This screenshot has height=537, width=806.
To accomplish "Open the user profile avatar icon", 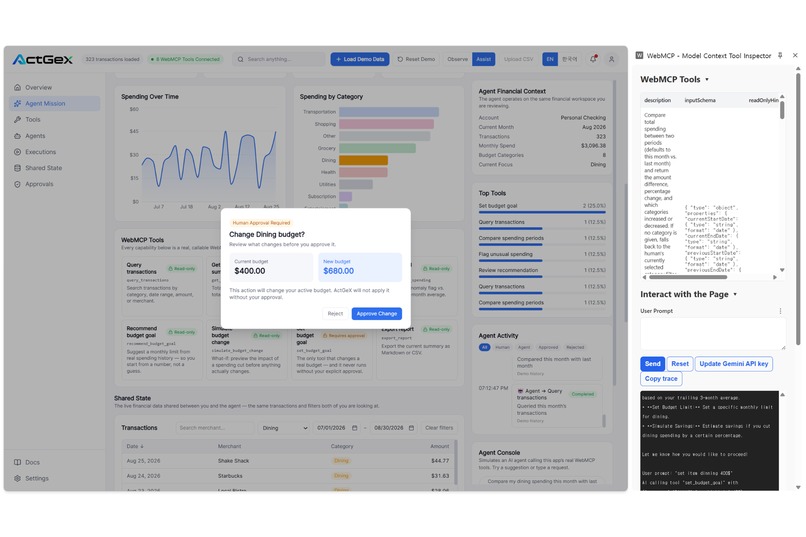I will (611, 59).
